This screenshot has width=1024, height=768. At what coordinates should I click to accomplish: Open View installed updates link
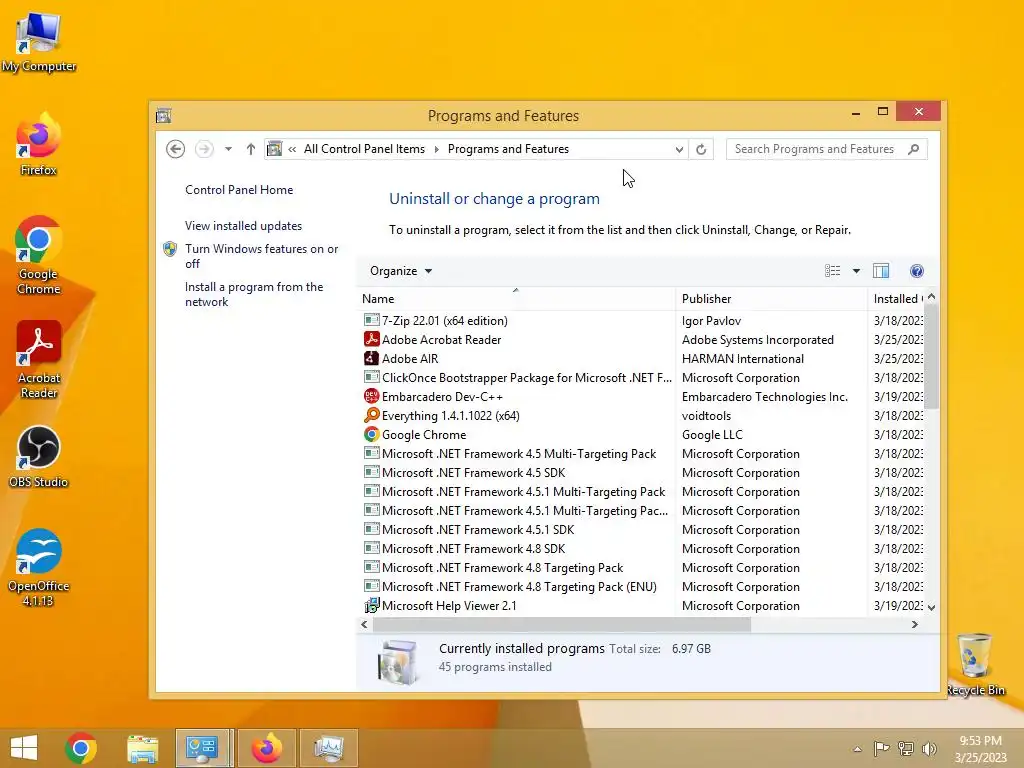pyautogui.click(x=244, y=226)
